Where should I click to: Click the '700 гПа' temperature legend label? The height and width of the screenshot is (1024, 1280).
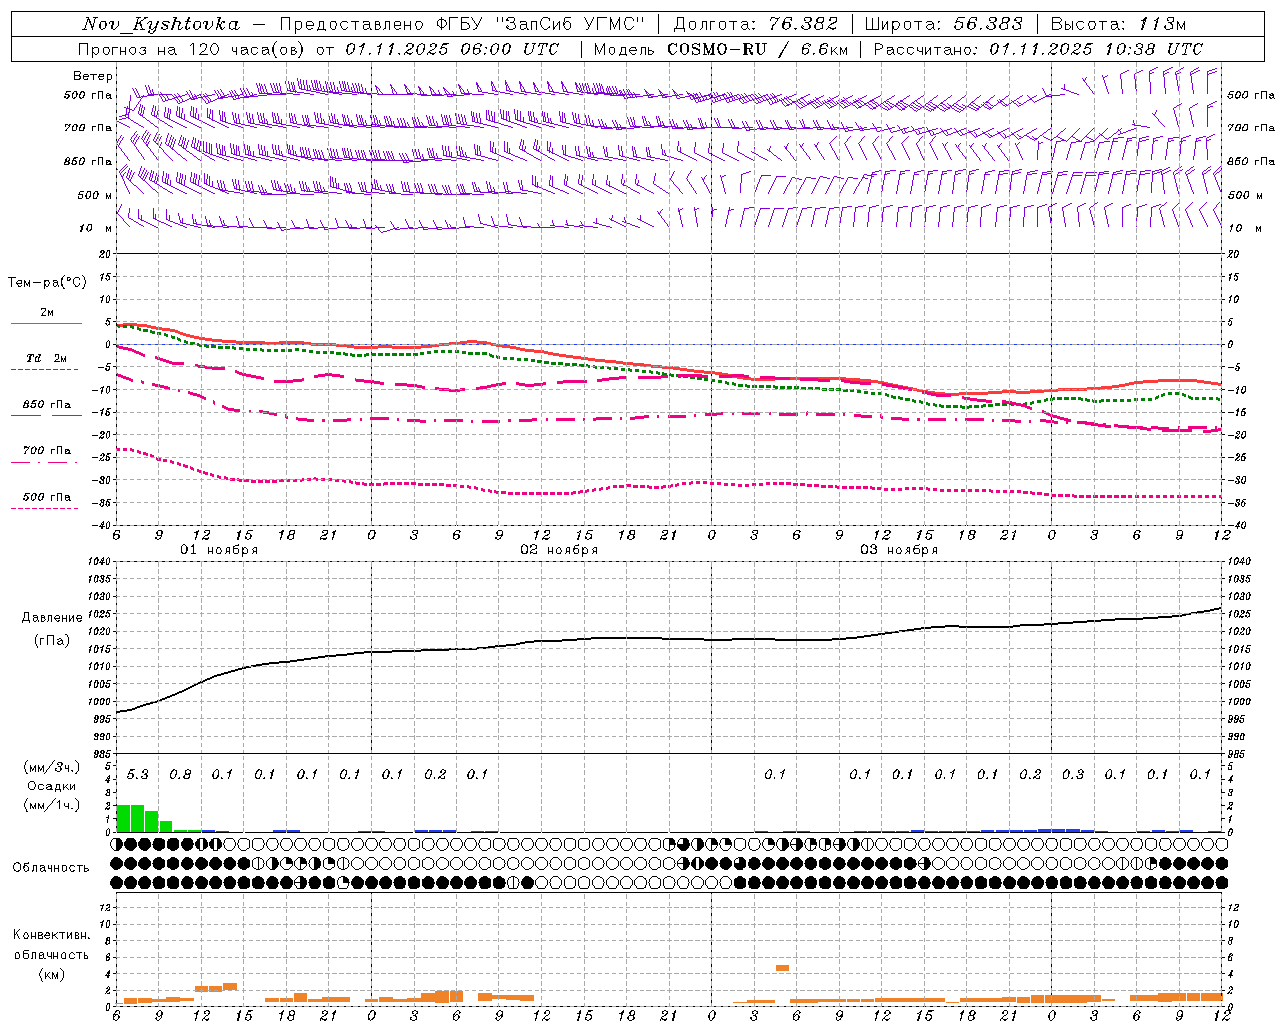47,451
